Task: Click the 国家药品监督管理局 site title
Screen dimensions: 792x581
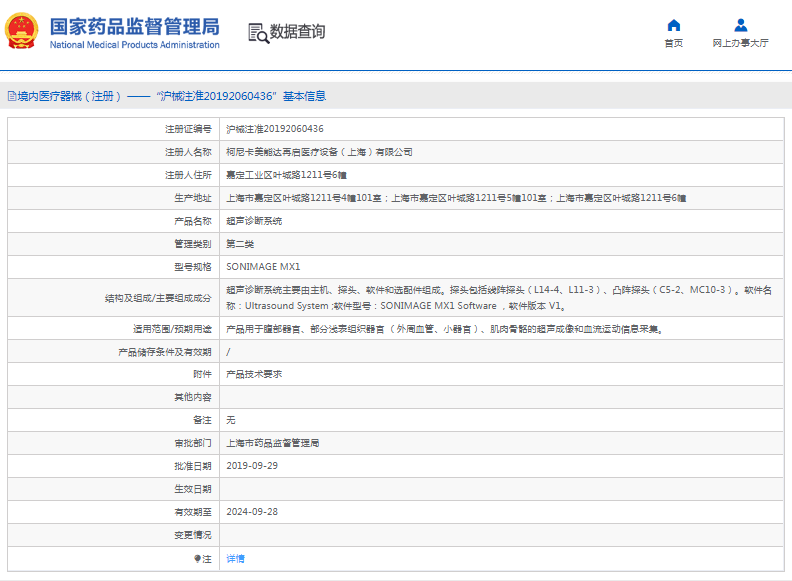Action: (x=134, y=25)
